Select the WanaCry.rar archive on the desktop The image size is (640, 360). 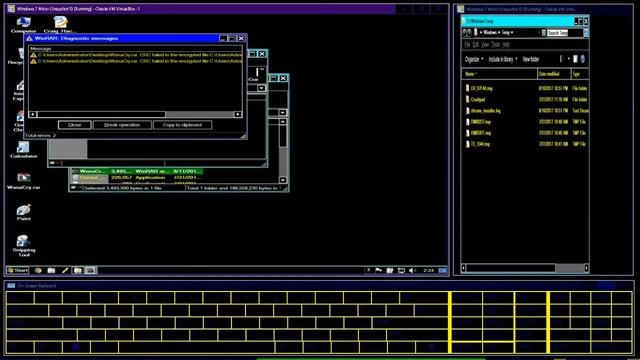point(23,181)
